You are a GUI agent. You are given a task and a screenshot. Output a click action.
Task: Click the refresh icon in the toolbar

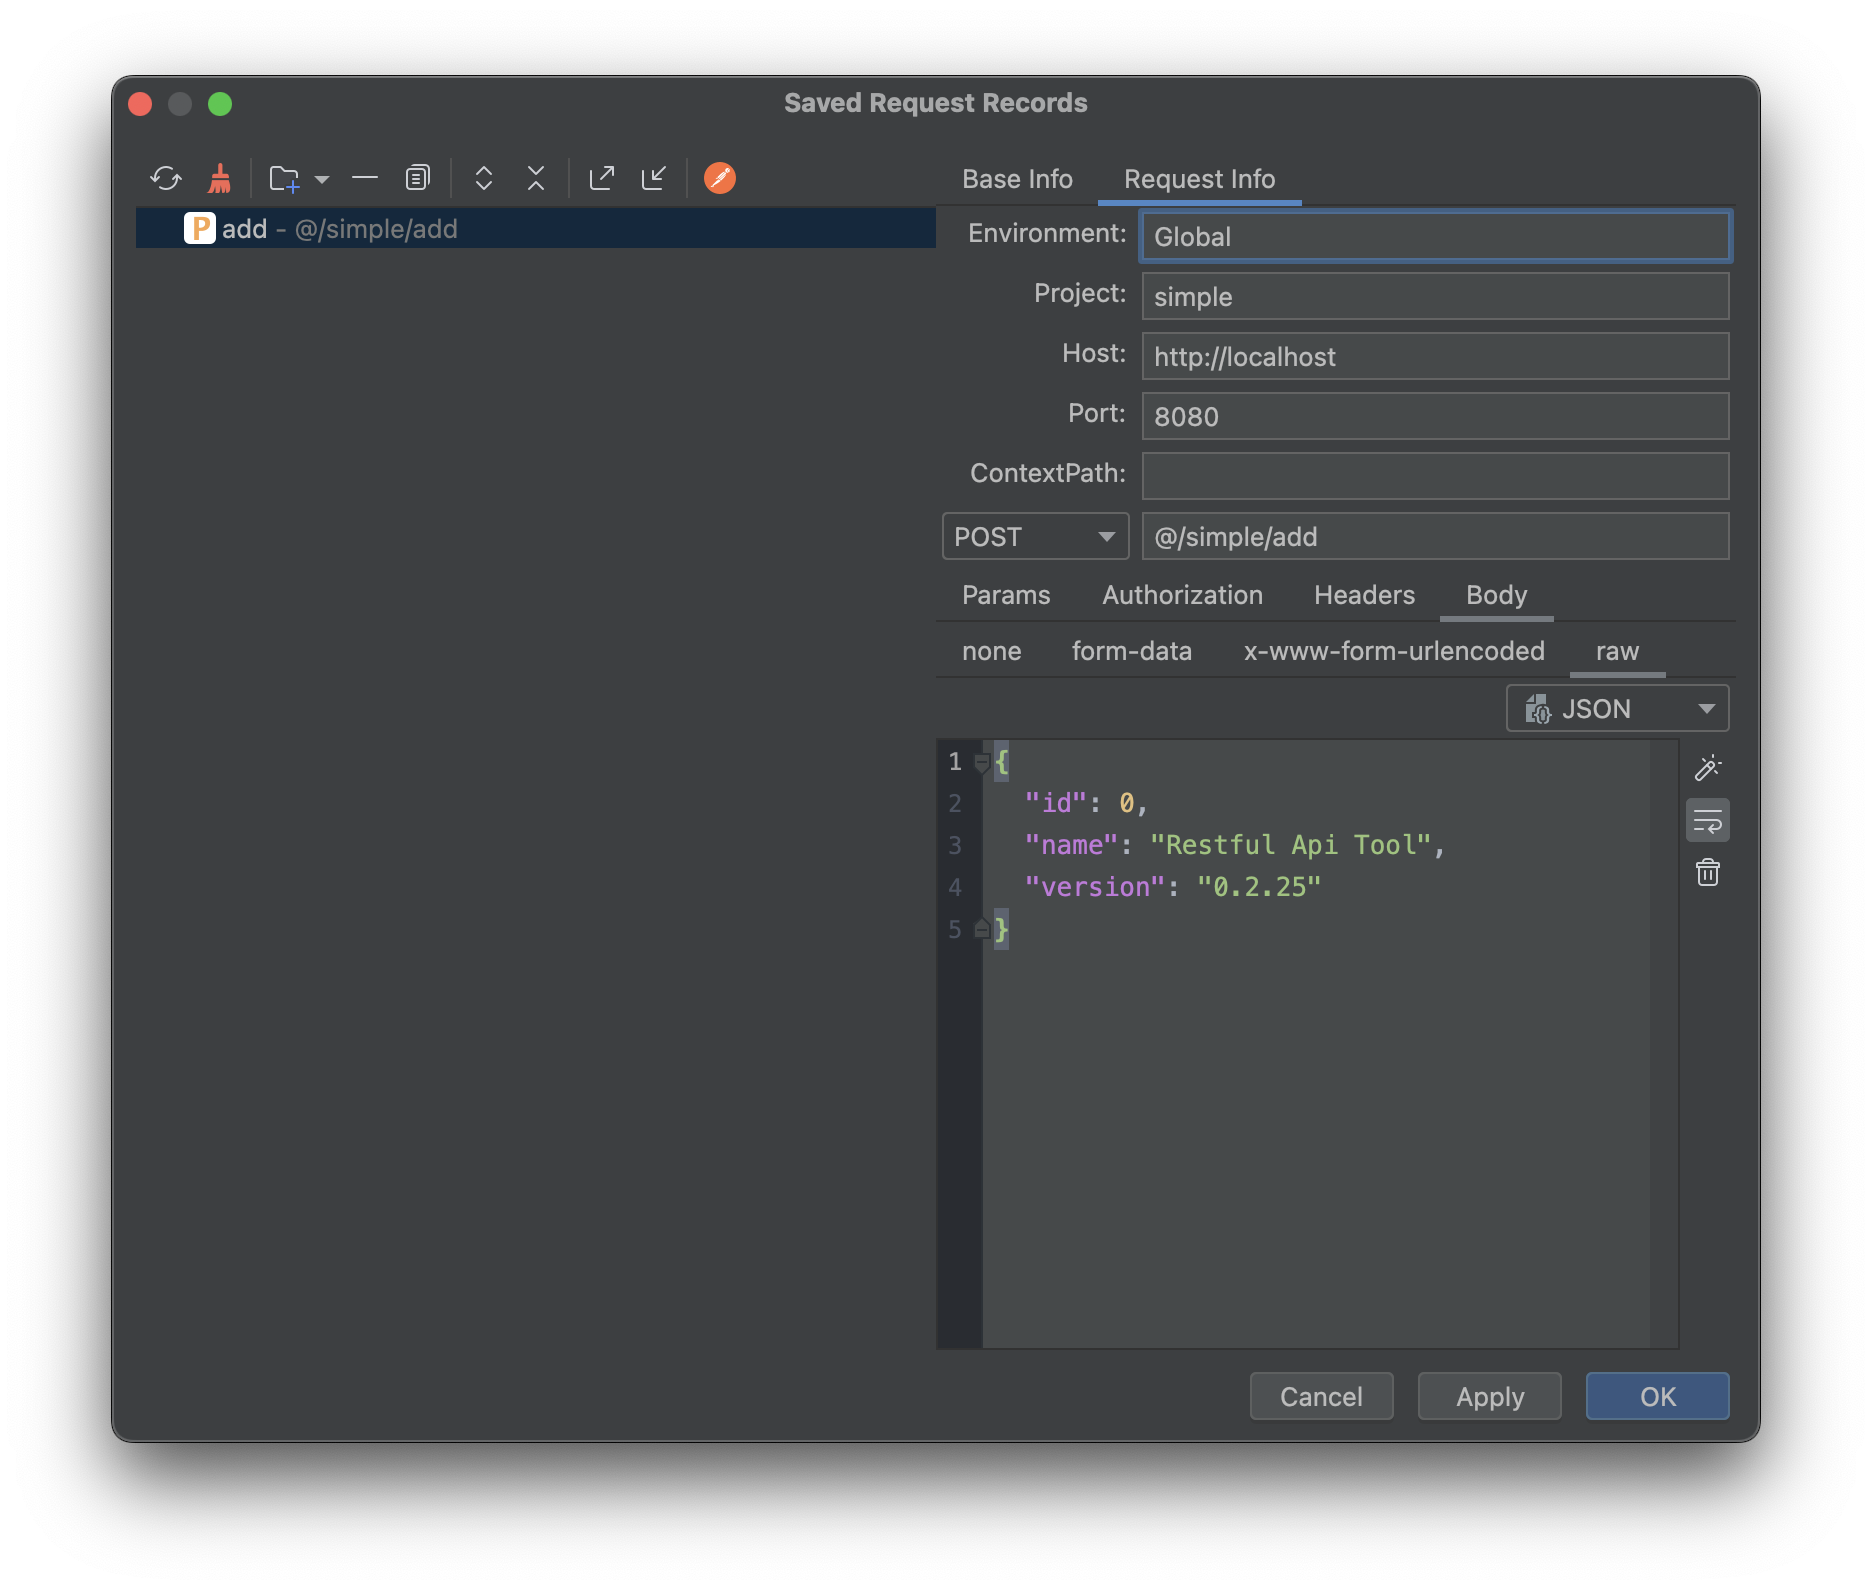167,178
